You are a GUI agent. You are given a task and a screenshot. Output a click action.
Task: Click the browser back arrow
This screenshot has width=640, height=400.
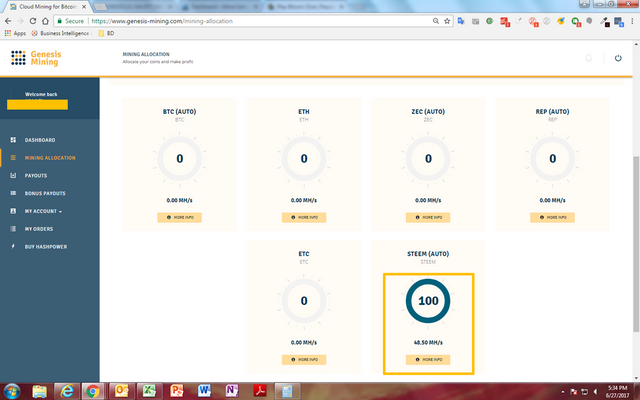[8, 21]
